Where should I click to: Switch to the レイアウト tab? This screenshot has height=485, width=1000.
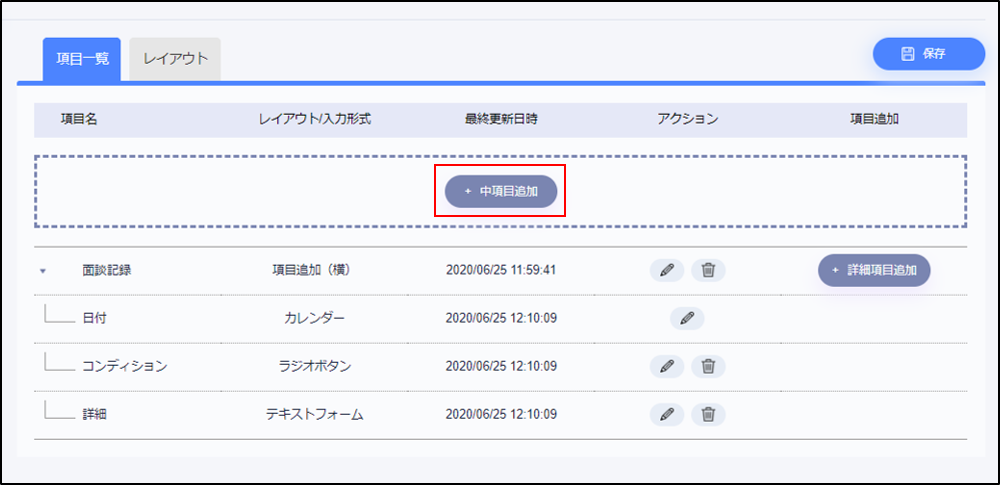coord(175,58)
